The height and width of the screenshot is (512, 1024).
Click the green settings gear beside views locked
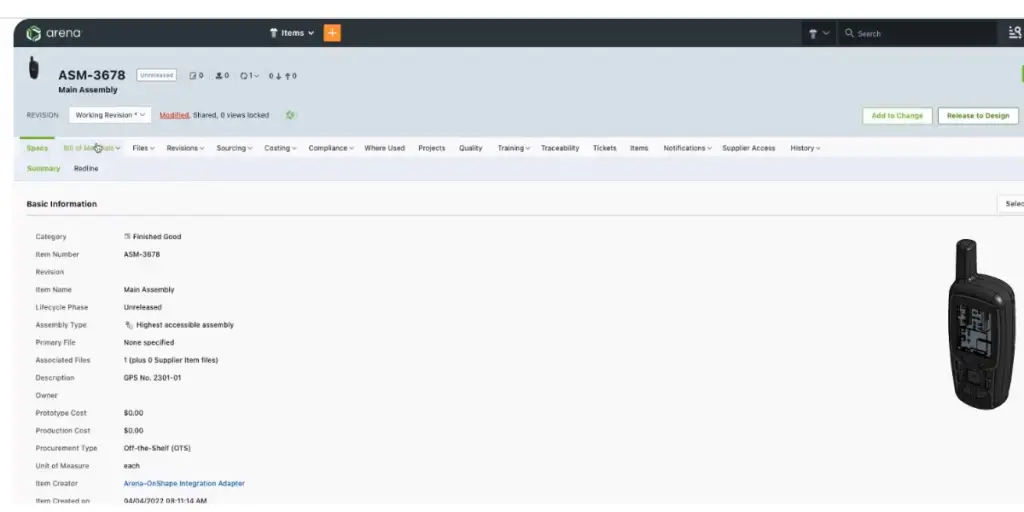click(x=290, y=115)
